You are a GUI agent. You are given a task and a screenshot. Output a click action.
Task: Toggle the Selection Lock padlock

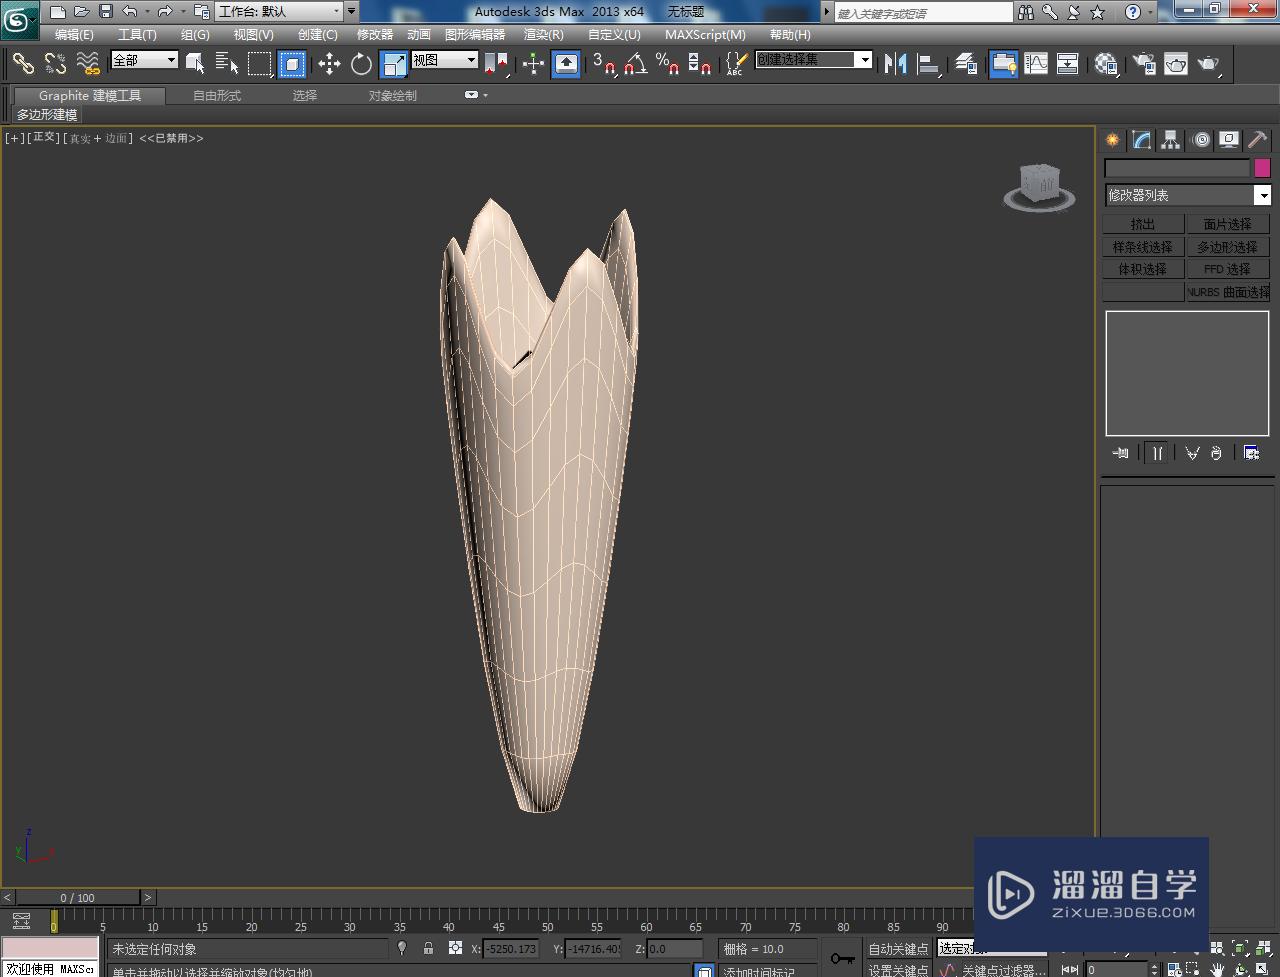coord(428,948)
